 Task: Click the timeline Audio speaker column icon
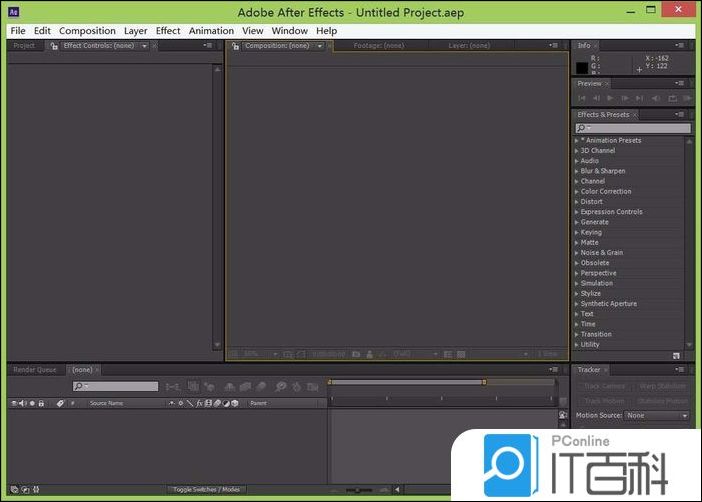[23, 403]
